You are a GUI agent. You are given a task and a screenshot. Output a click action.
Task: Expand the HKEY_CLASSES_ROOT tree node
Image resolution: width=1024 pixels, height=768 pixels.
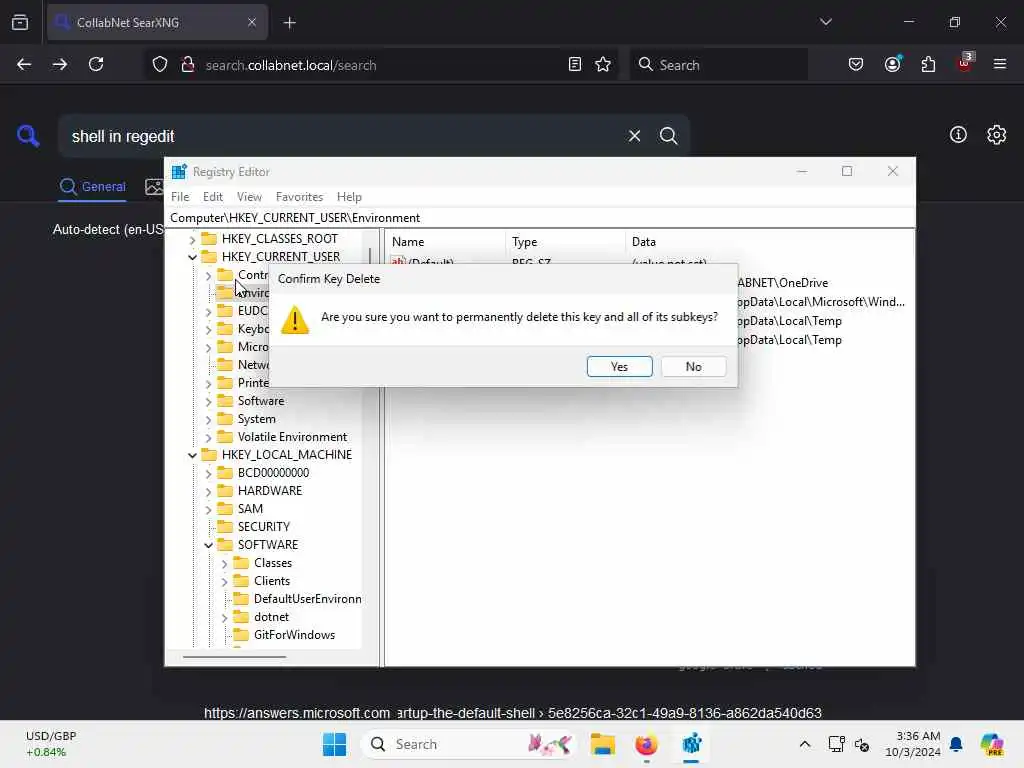(x=192, y=240)
